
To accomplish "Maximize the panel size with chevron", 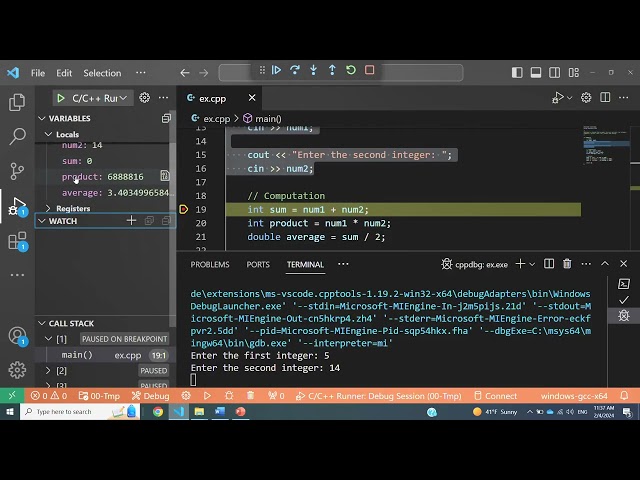I will click(x=605, y=264).
